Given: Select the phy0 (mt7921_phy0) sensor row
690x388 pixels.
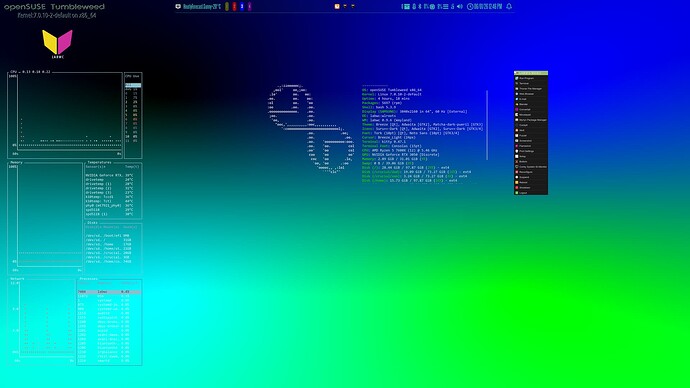Looking at the screenshot, I should pos(109,205).
